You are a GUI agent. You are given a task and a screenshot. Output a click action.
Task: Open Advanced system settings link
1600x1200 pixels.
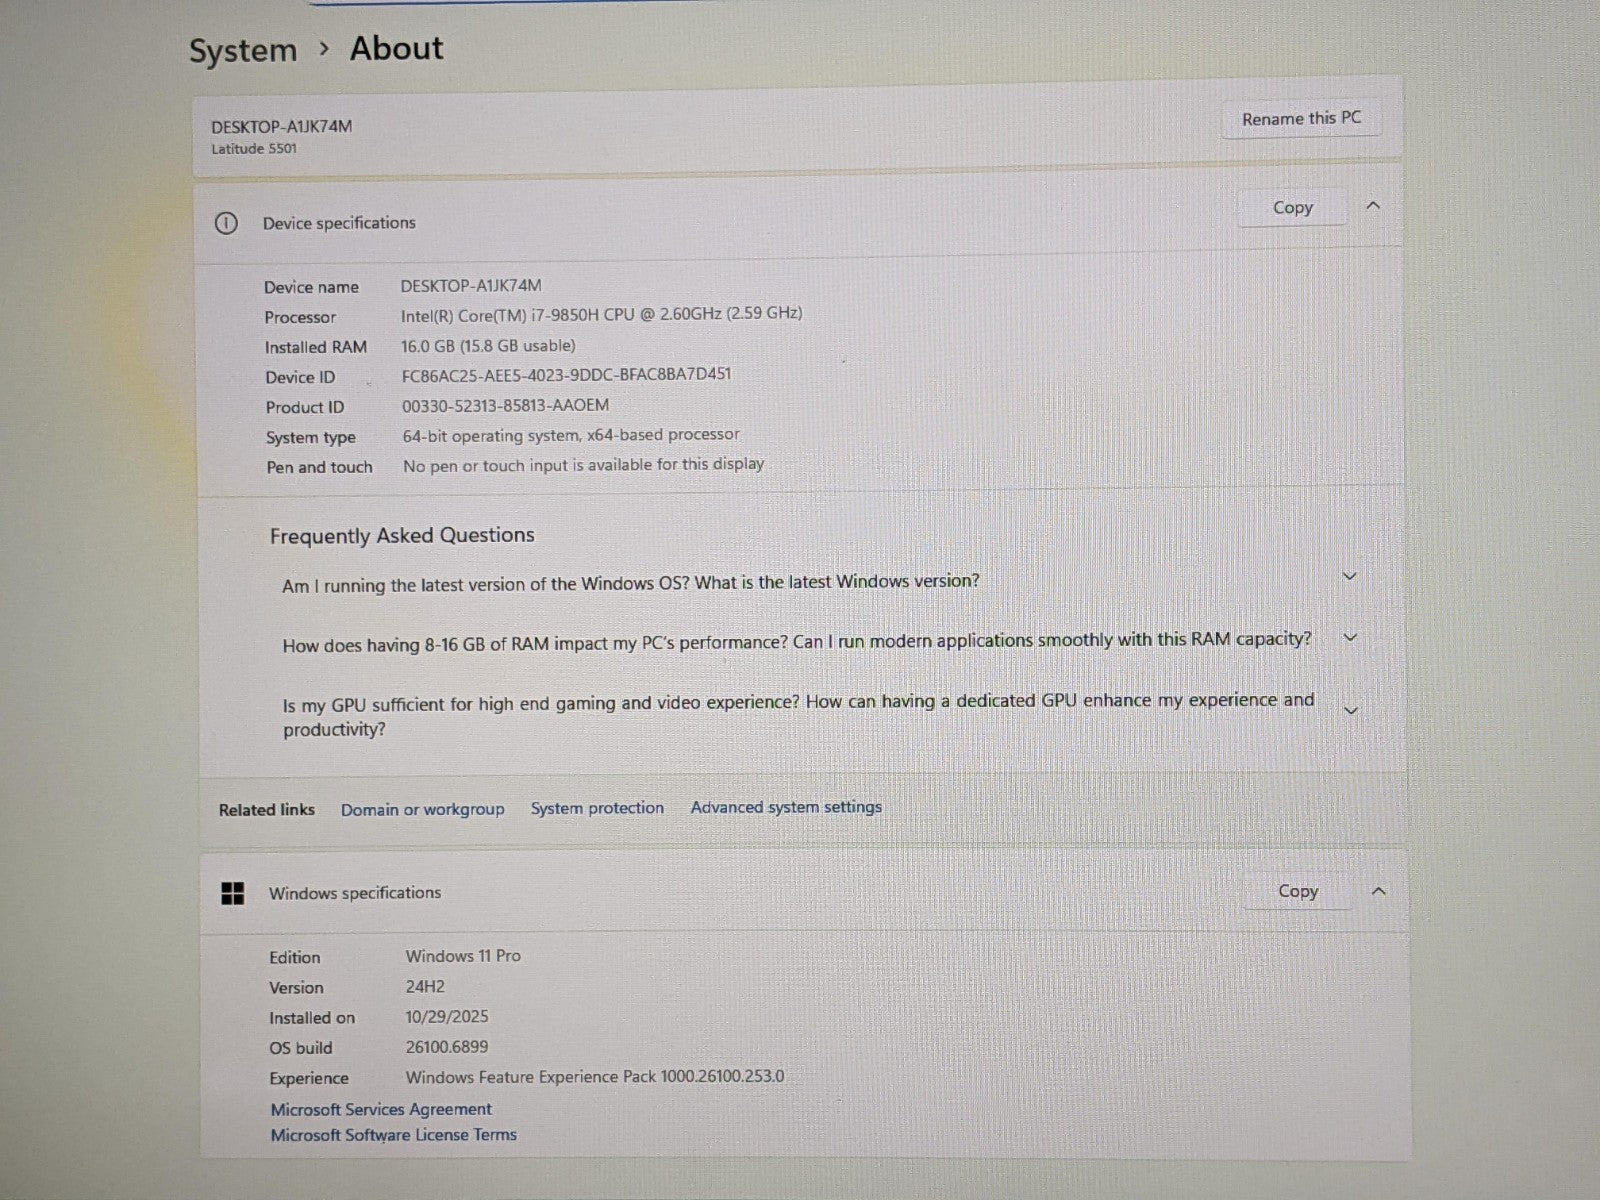(786, 807)
